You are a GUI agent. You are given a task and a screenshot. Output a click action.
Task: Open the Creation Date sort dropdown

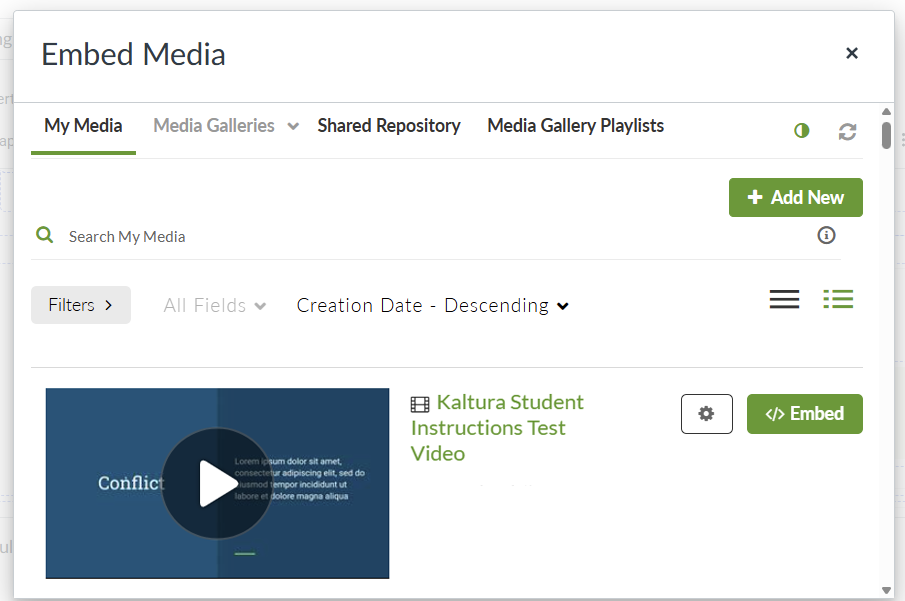[433, 306]
